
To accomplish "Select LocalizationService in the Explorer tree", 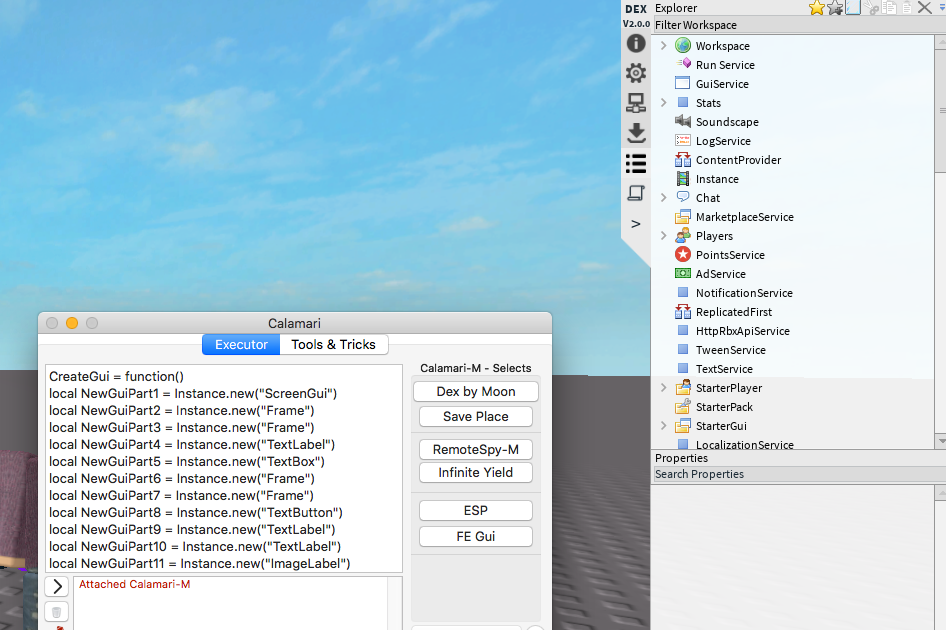I will coord(744,444).
